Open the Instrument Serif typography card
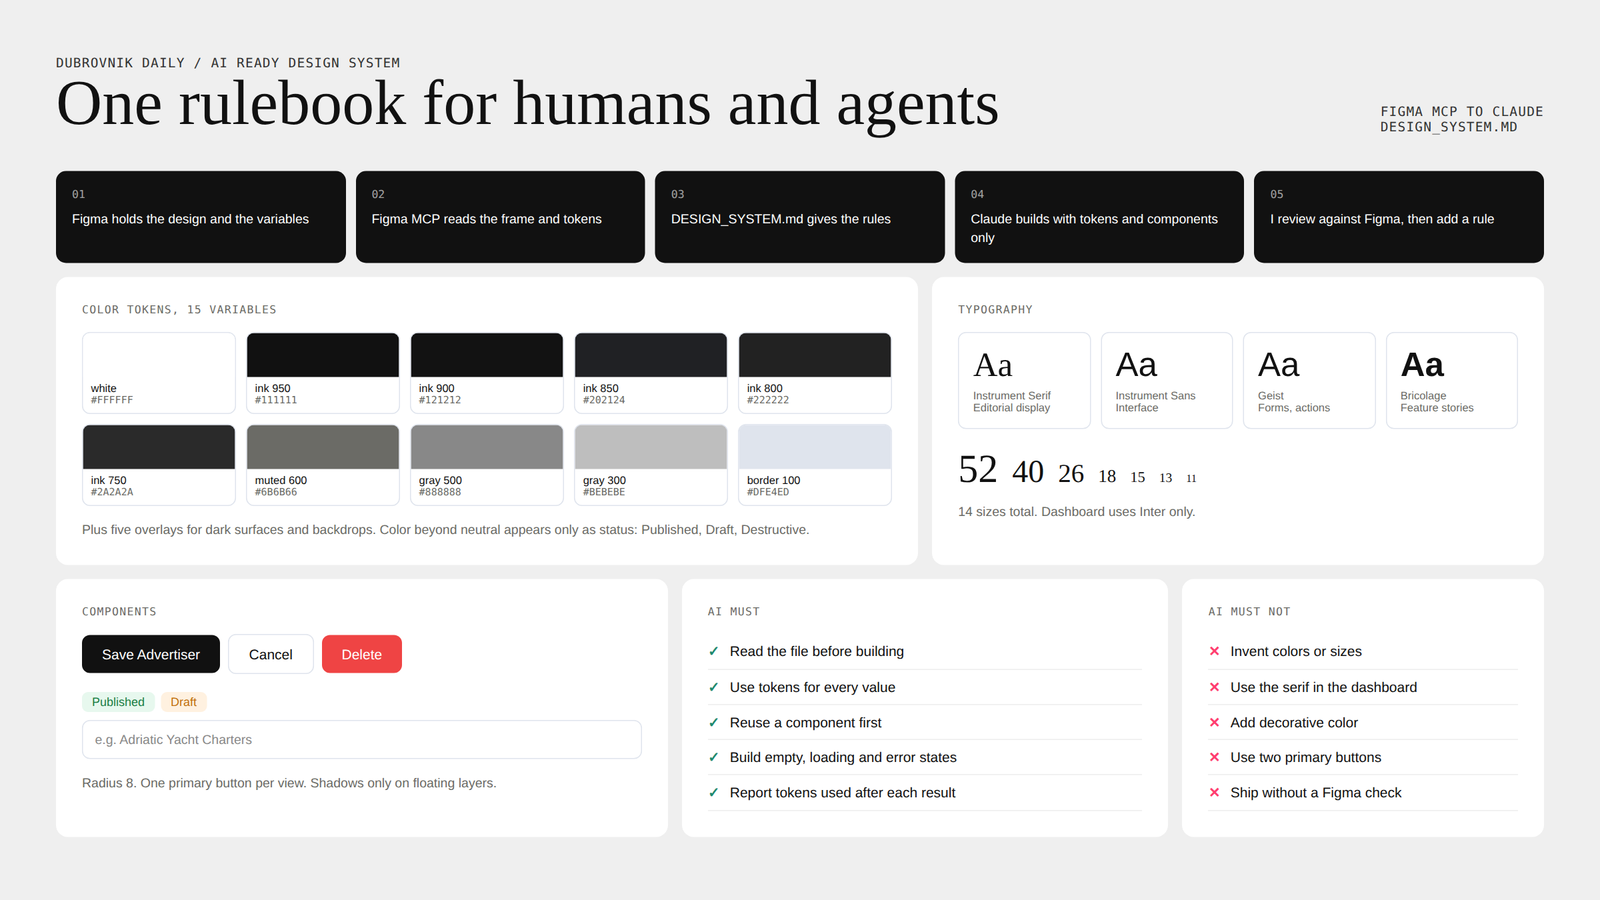The height and width of the screenshot is (900, 1600). pyautogui.click(x=1024, y=381)
